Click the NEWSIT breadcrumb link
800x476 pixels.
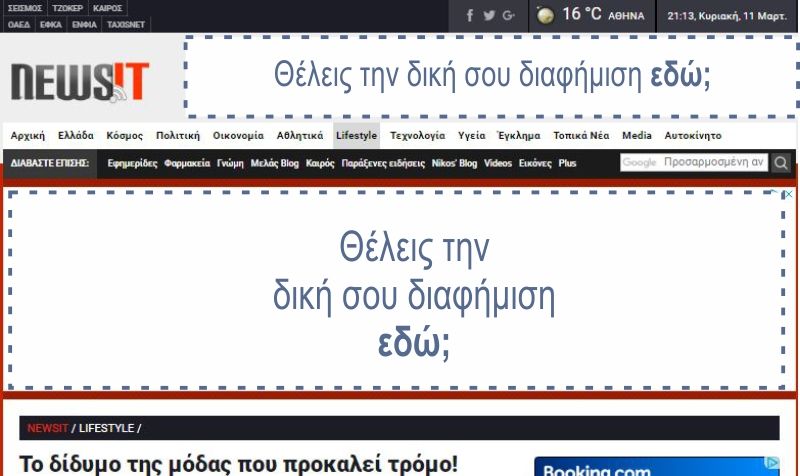point(48,428)
